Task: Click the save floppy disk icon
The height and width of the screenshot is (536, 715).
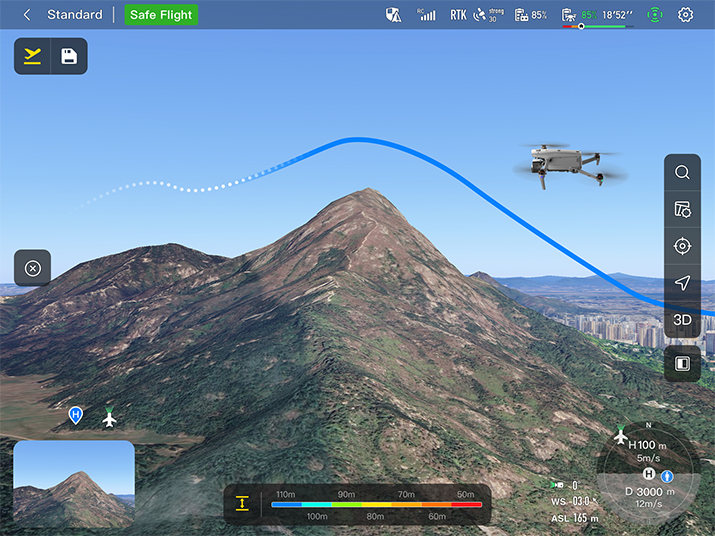Action: click(x=69, y=56)
